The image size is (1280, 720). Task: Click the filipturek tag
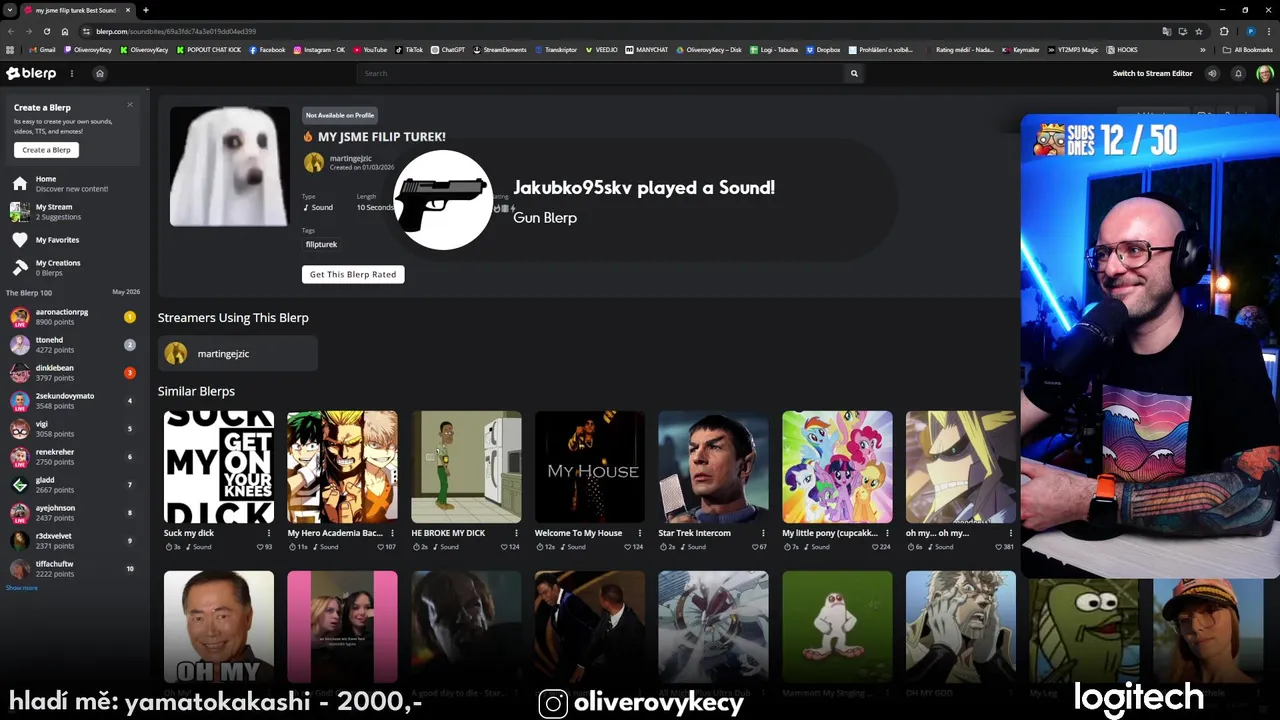point(321,244)
